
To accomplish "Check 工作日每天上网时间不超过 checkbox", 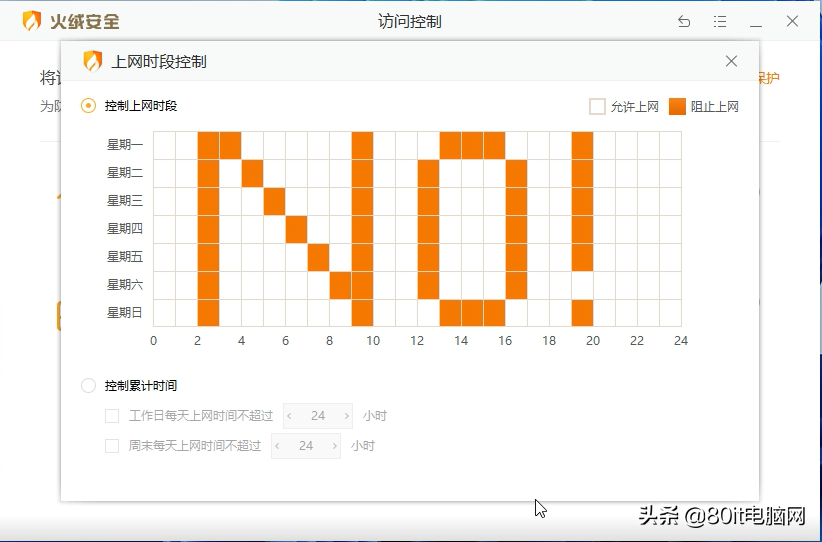I will tap(112, 416).
